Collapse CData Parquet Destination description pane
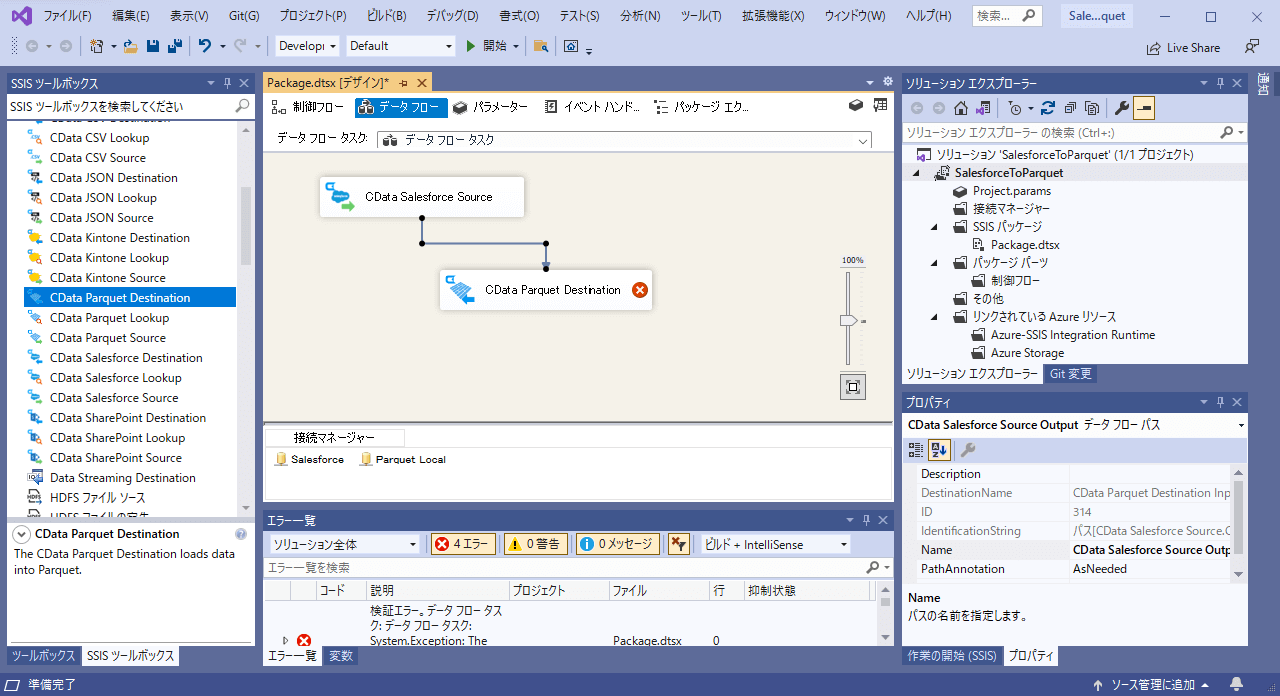Viewport: 1280px width, 696px height. [21, 534]
